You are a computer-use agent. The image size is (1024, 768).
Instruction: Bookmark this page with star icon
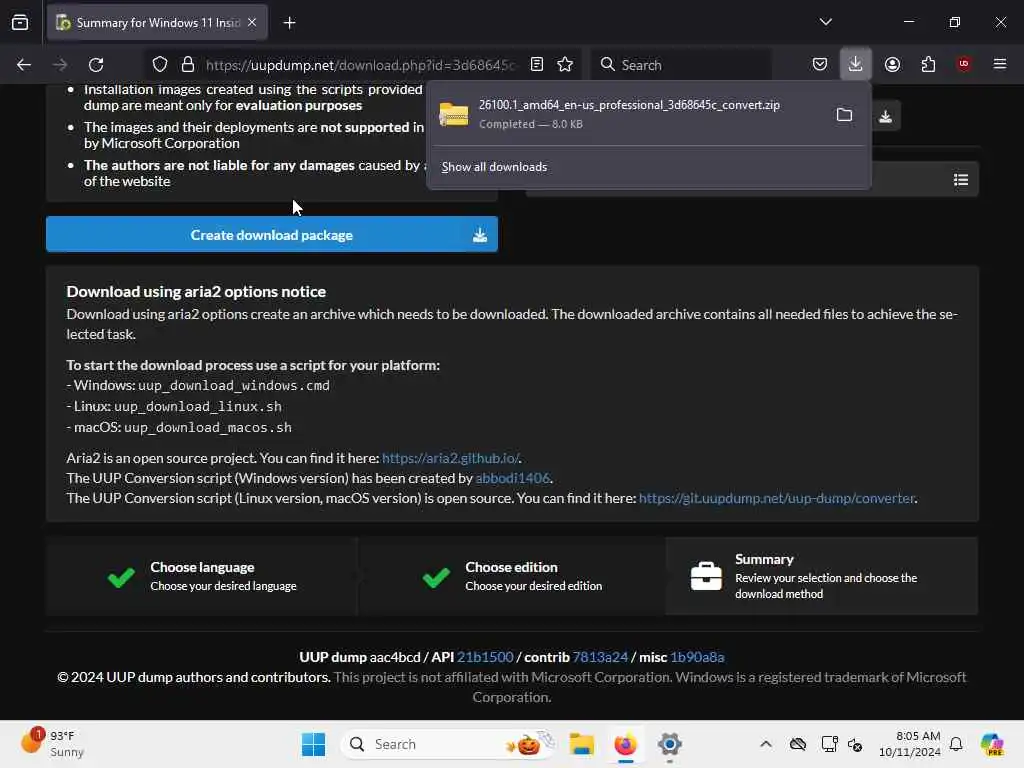pyautogui.click(x=565, y=64)
